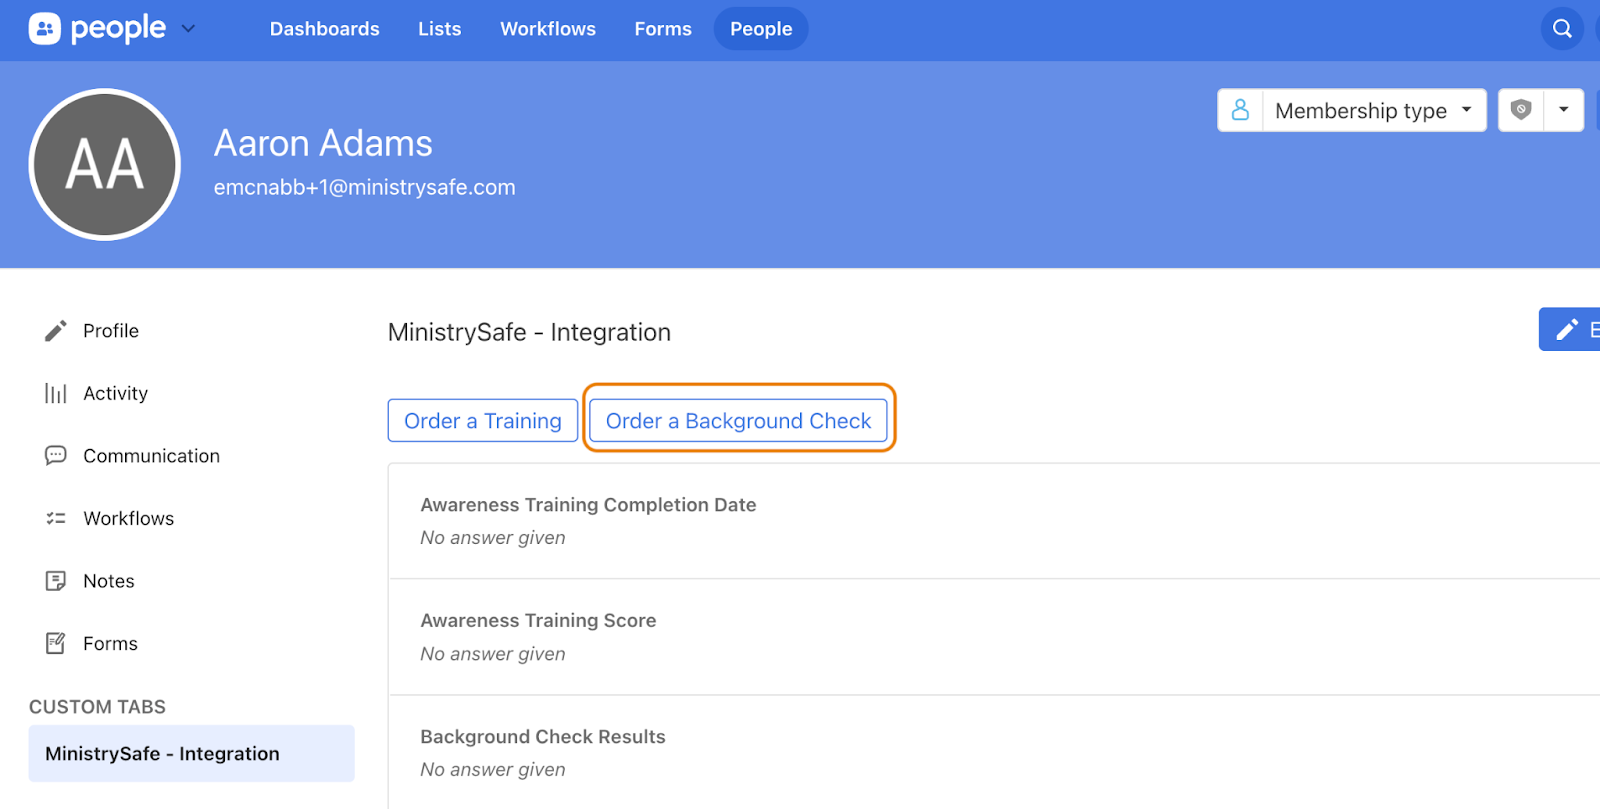Click the Forms icon in sidebar
Image resolution: width=1600 pixels, height=809 pixels.
[x=56, y=643]
